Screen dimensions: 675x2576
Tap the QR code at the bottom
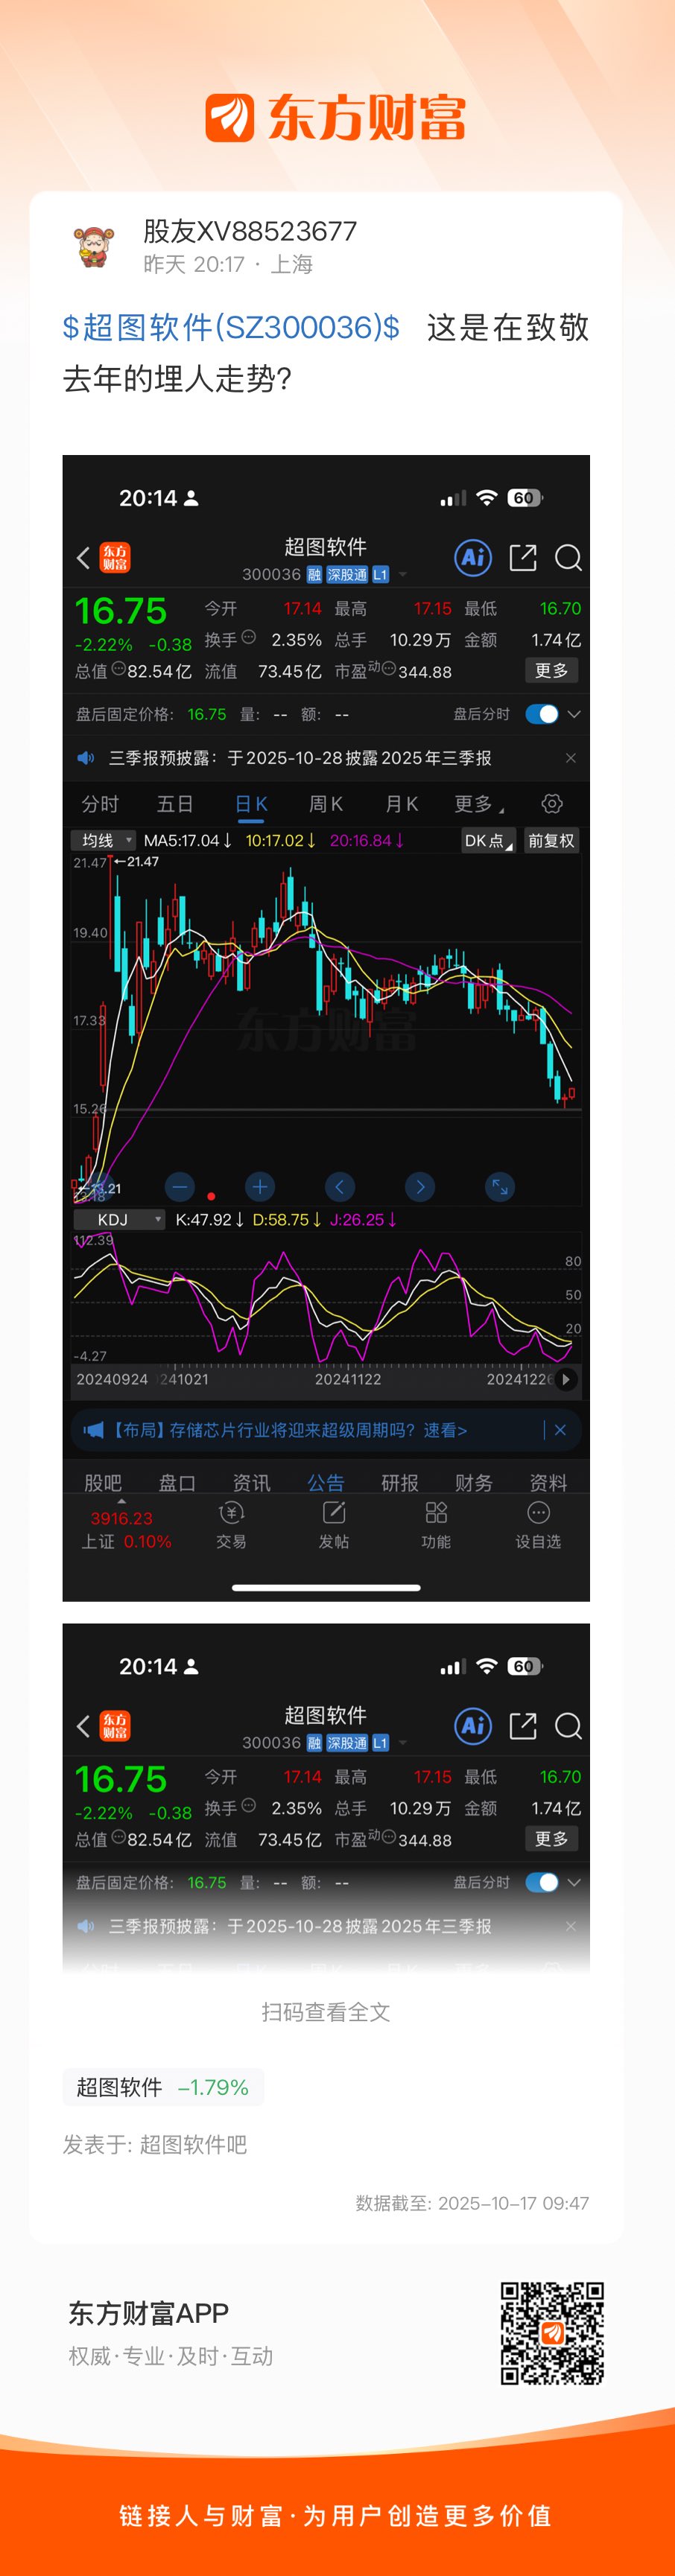point(552,2333)
